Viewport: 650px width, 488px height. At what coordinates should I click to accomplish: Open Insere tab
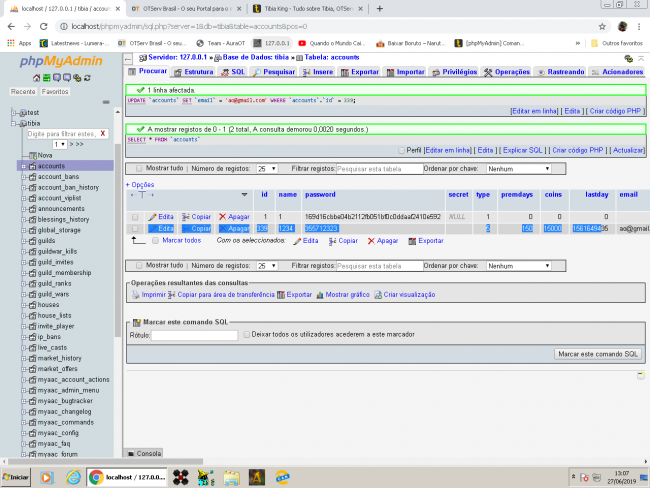pos(318,72)
